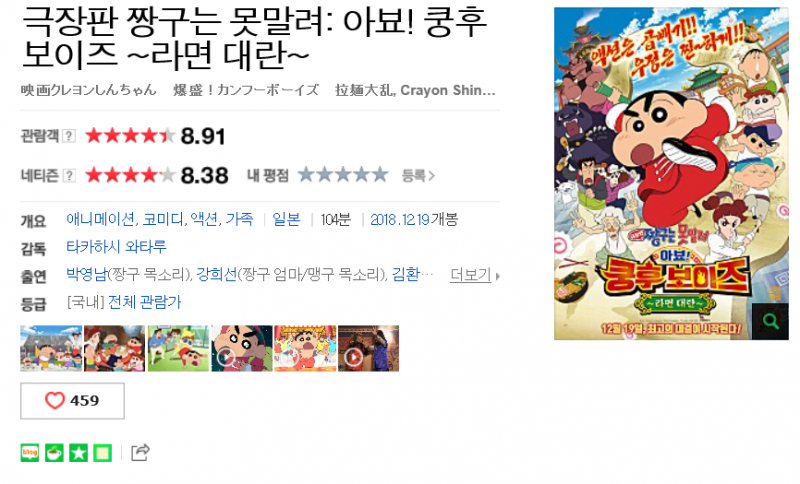The height and width of the screenshot is (484, 800).
Task: Click the 등록 rating submit link
Action: pos(418,175)
